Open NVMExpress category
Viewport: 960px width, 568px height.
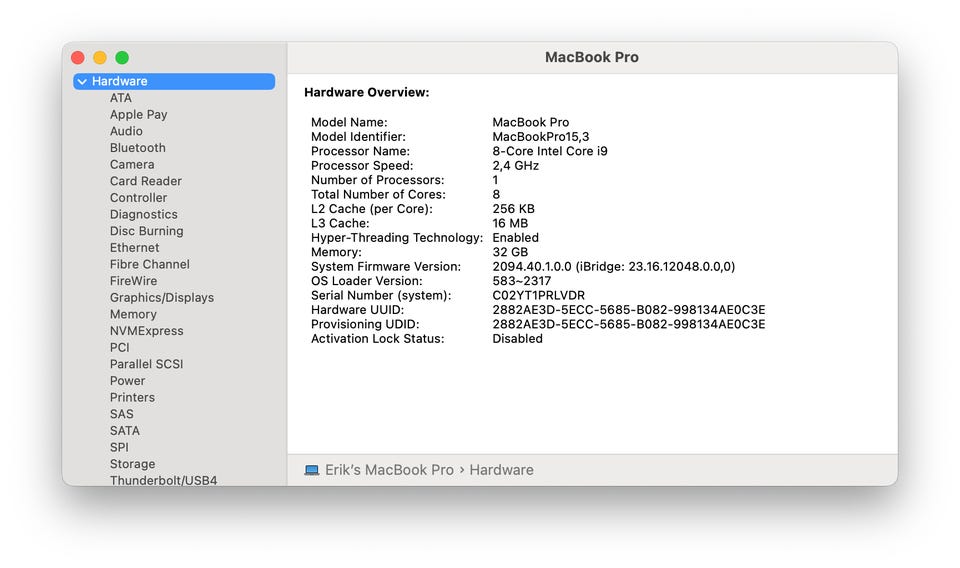pos(146,331)
